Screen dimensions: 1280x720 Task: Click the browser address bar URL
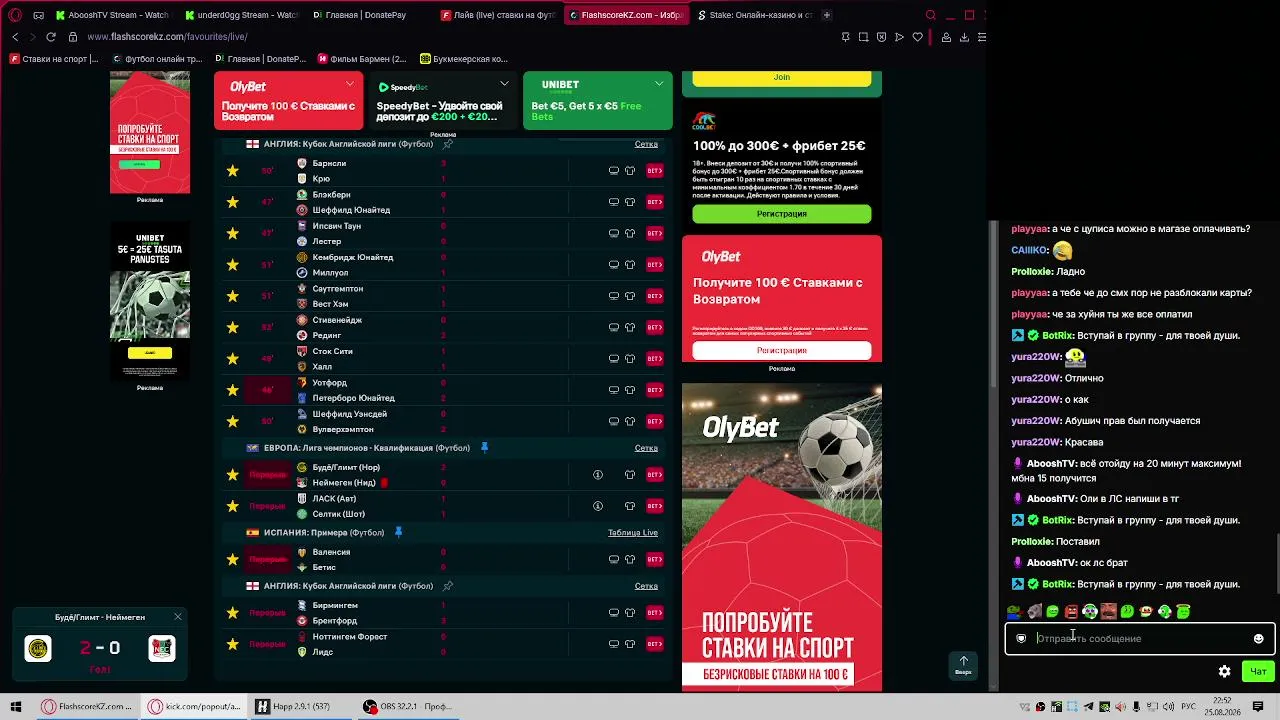point(167,37)
